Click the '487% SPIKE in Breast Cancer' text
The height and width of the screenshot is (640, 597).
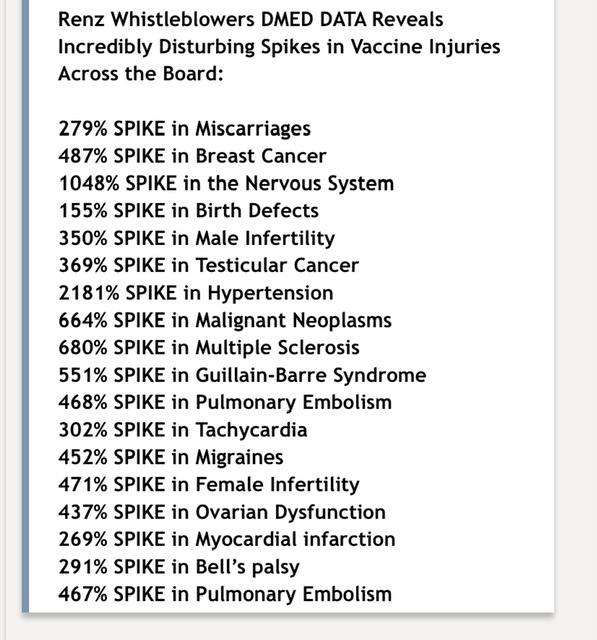[192, 156]
